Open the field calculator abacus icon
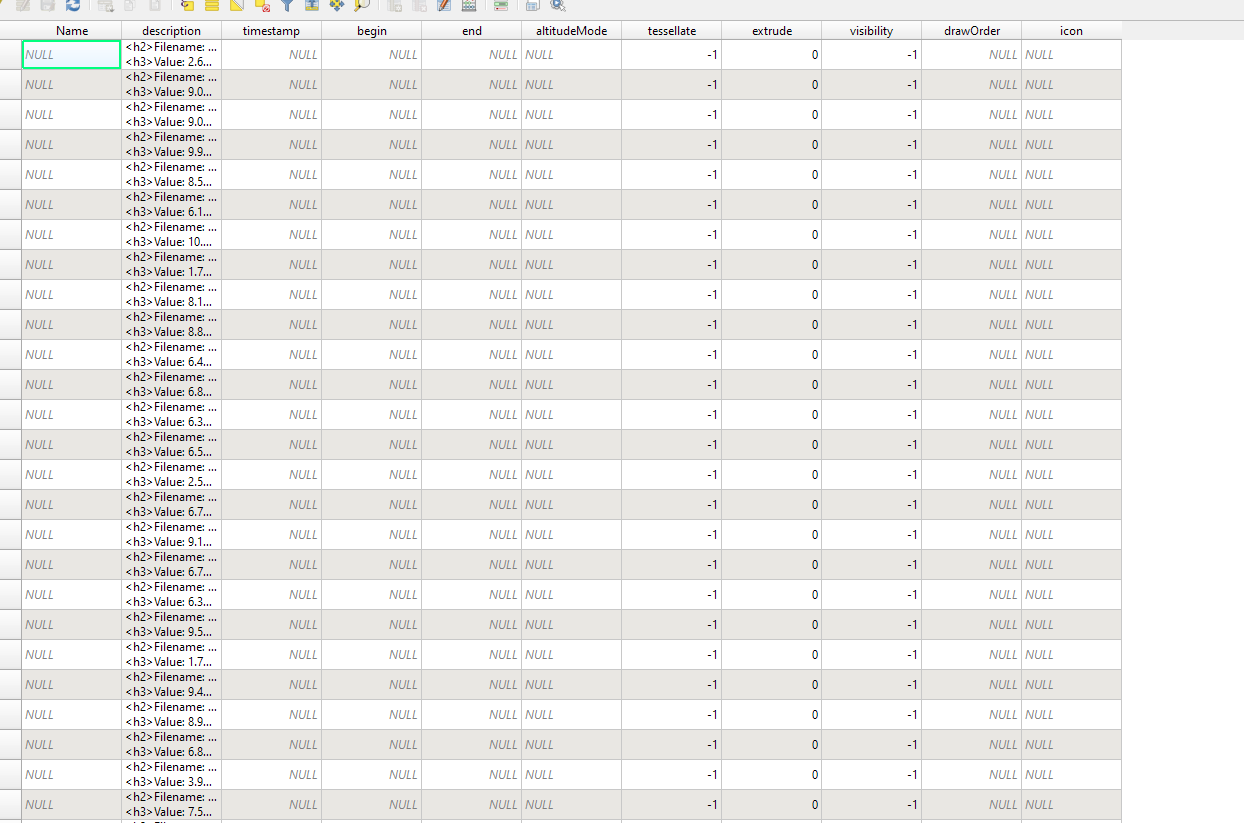The height and width of the screenshot is (823, 1244). point(468,5)
